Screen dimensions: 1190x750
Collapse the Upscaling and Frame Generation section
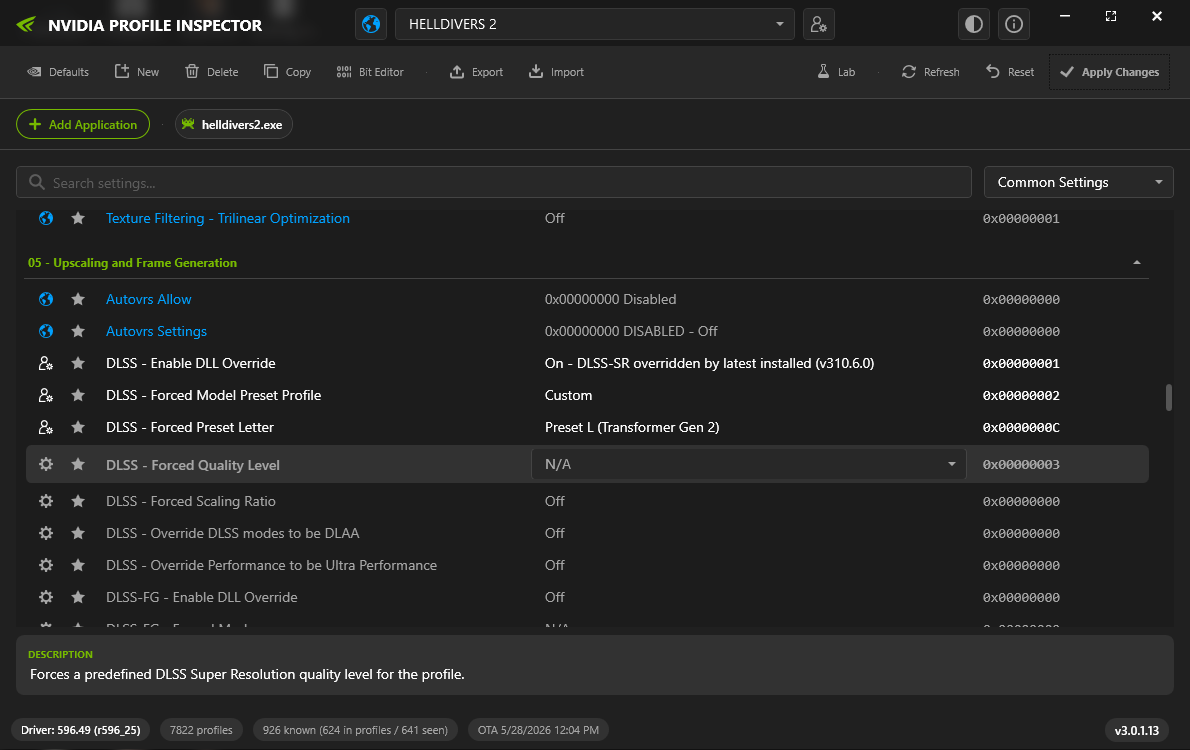(x=1136, y=263)
